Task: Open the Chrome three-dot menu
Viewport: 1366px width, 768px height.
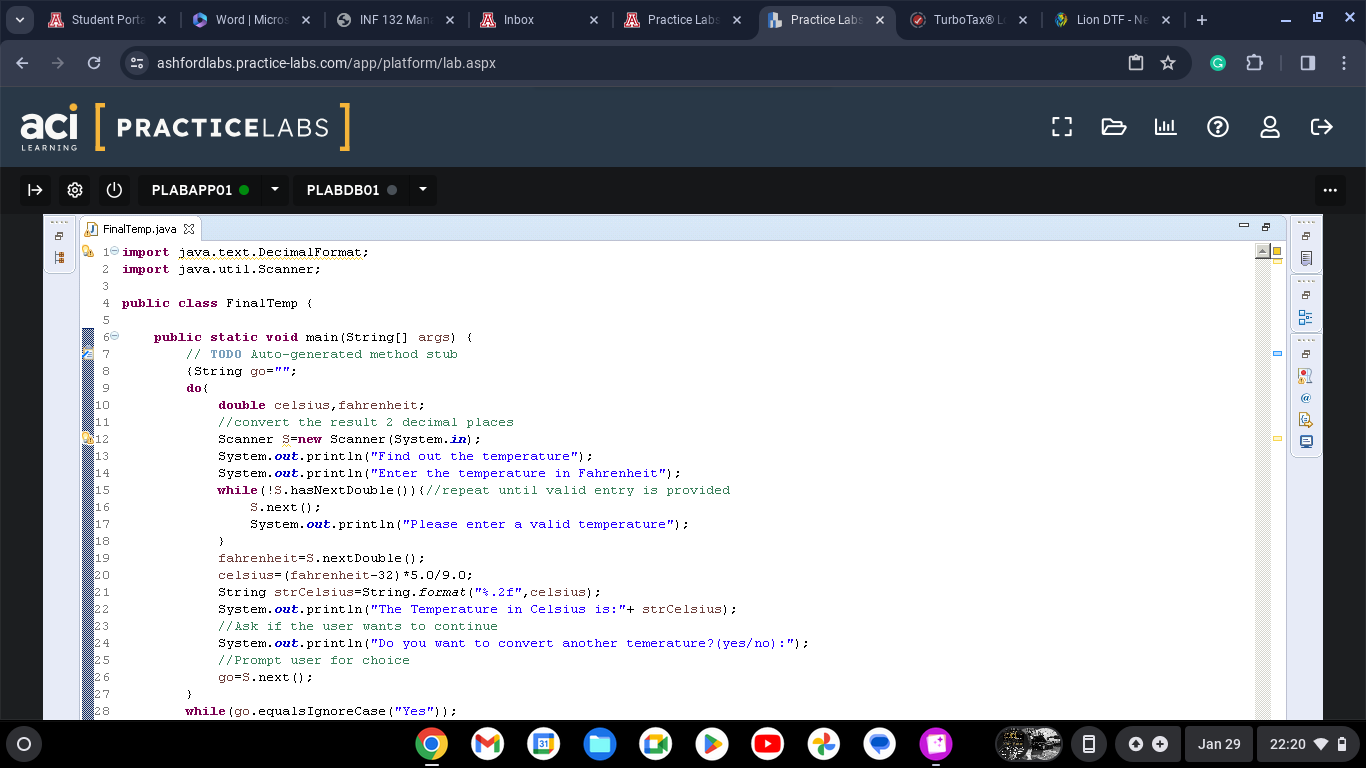Action: click(x=1344, y=62)
